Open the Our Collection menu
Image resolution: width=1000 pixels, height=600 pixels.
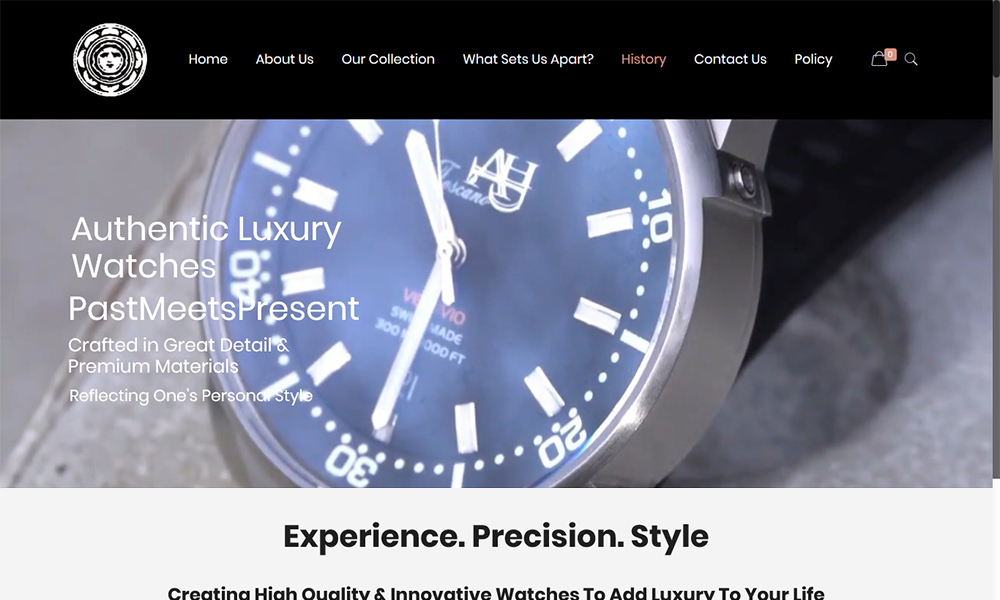coord(388,59)
